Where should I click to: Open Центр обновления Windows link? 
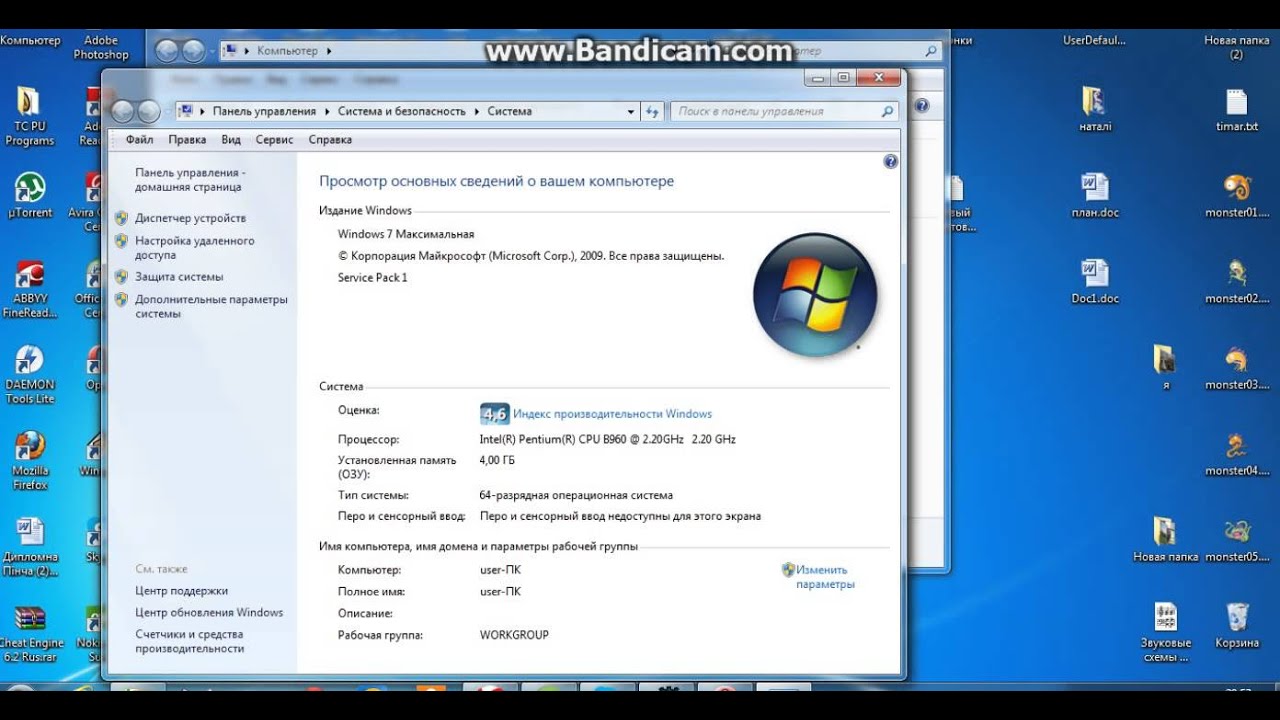coord(209,613)
